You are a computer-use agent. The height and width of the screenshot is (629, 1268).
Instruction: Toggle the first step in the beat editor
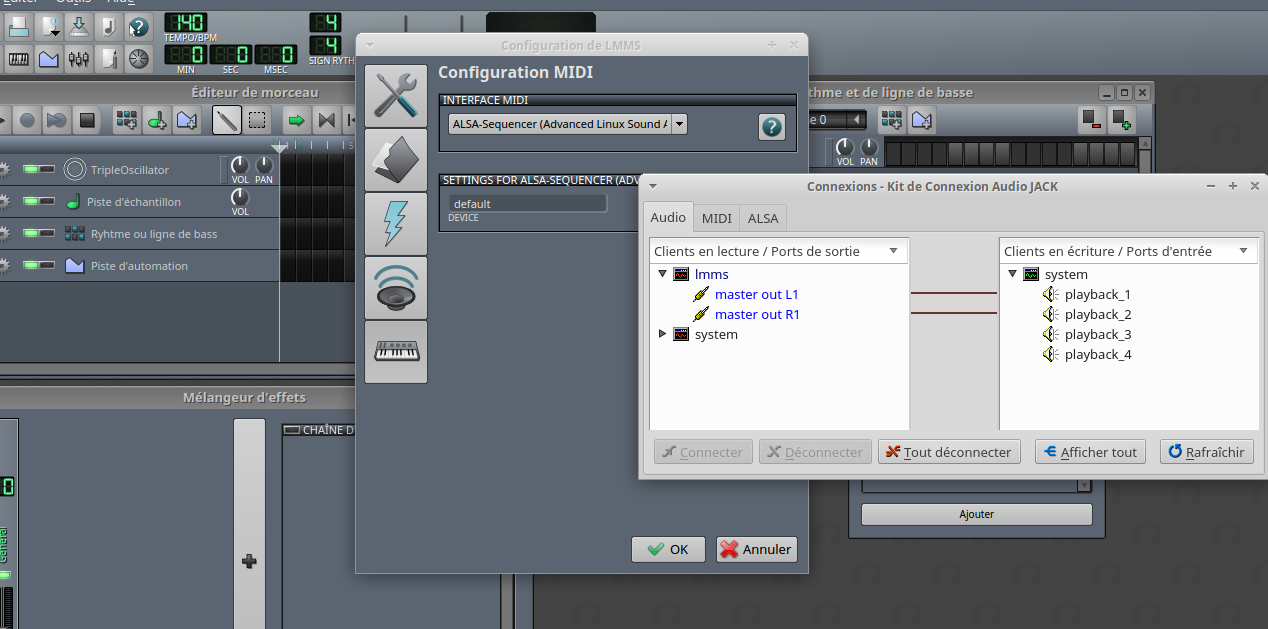[x=892, y=153]
